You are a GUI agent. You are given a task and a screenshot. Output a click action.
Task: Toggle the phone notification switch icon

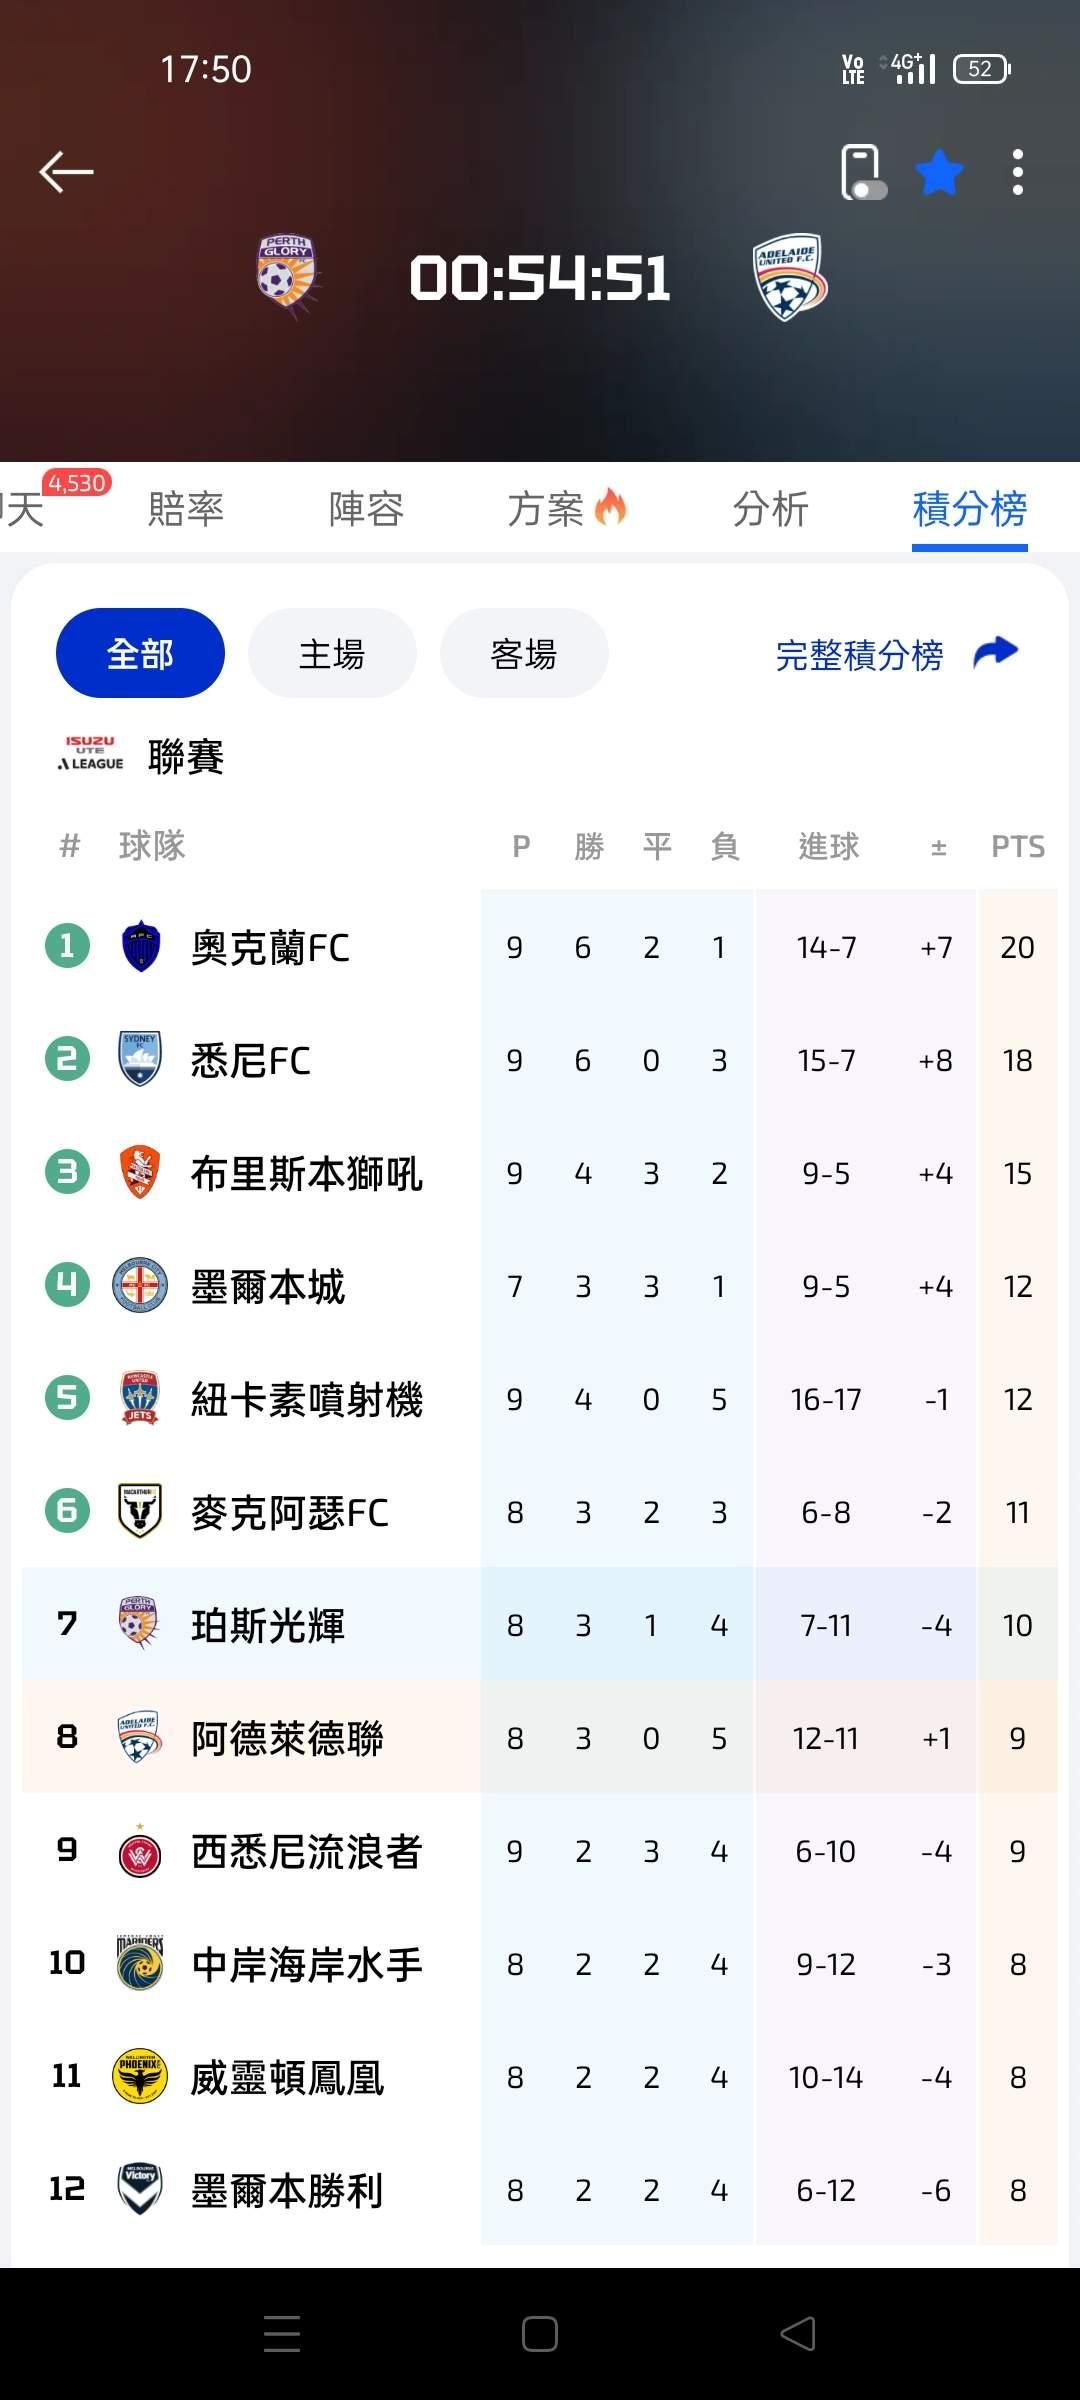pyautogui.click(x=862, y=173)
